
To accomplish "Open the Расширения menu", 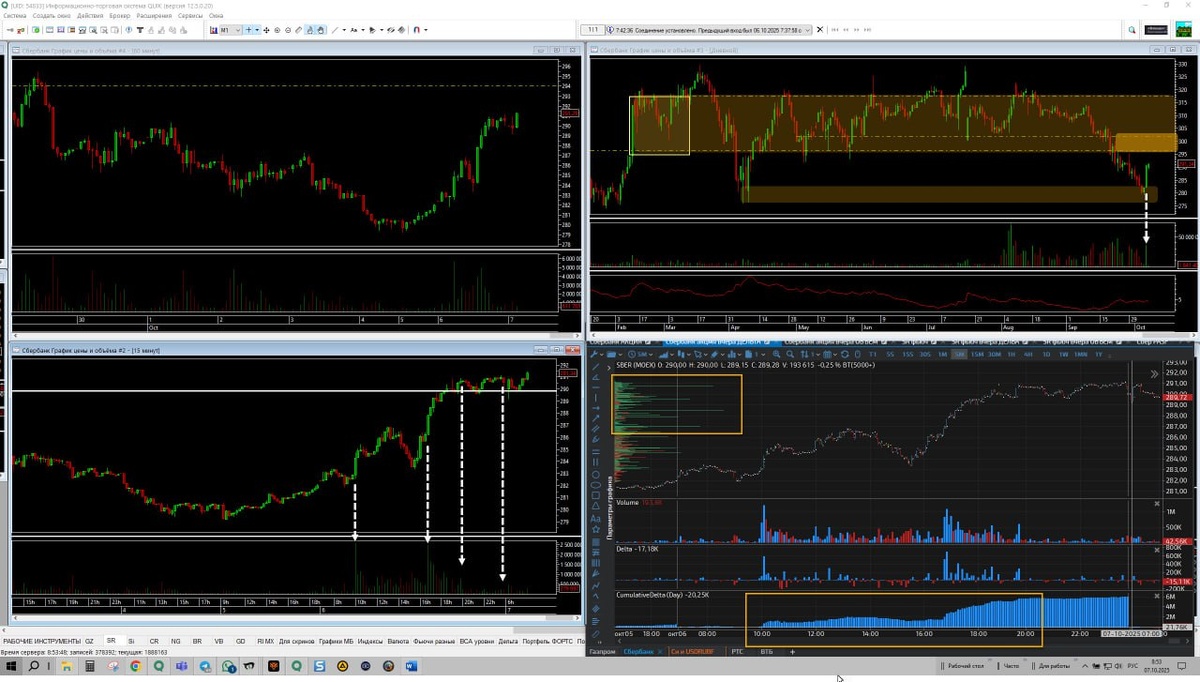I will 154,16.
